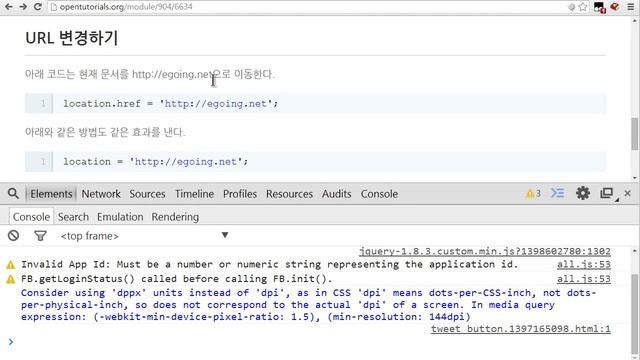
Task: Close the DevTools panel
Action: click(x=628, y=193)
